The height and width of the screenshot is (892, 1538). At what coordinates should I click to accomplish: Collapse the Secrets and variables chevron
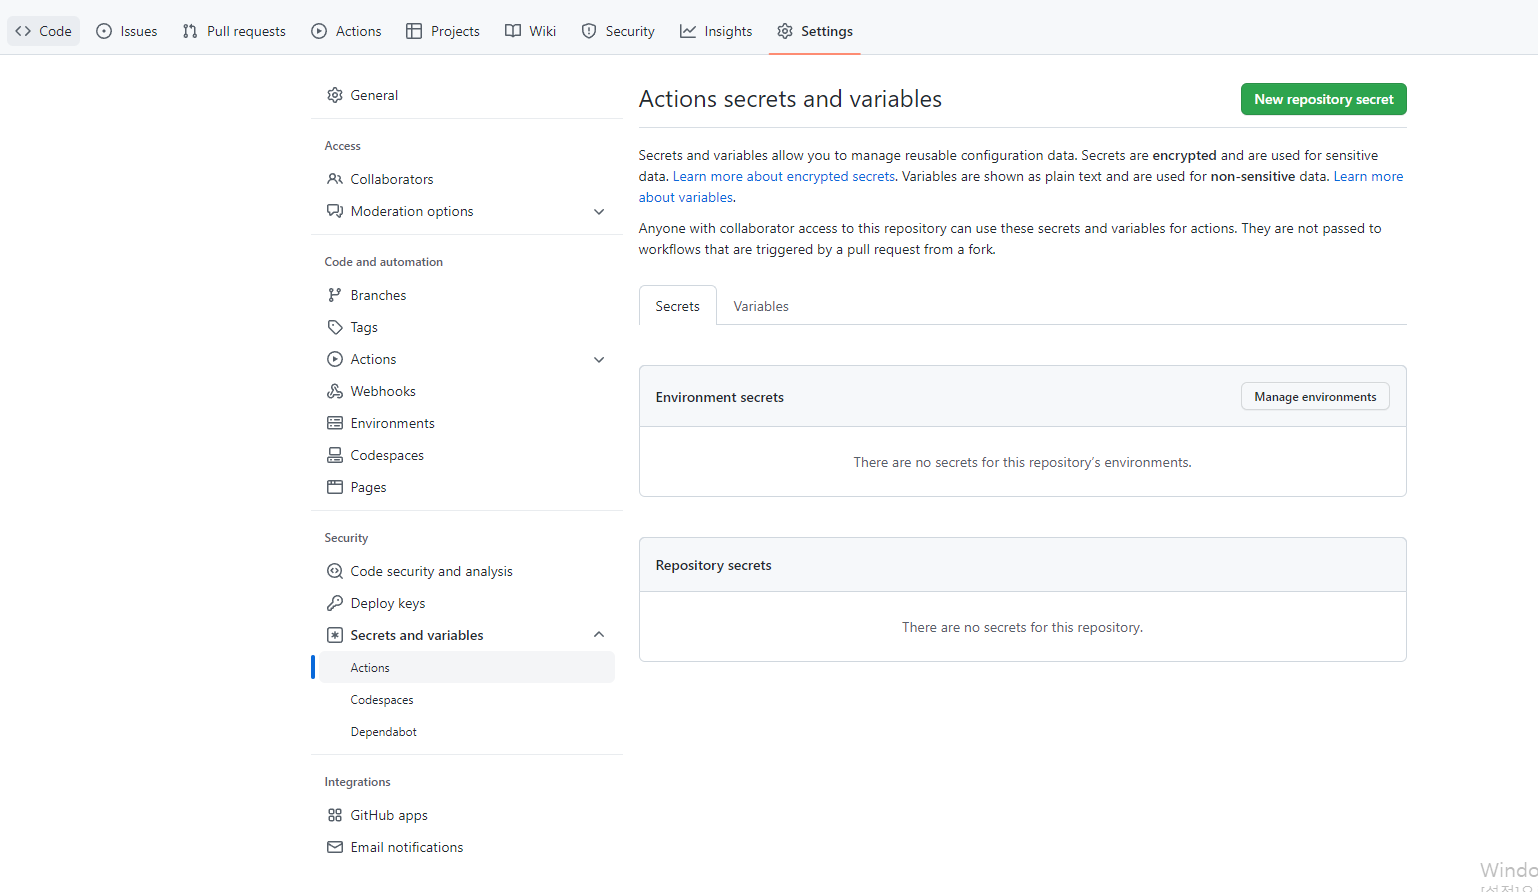[x=599, y=635]
